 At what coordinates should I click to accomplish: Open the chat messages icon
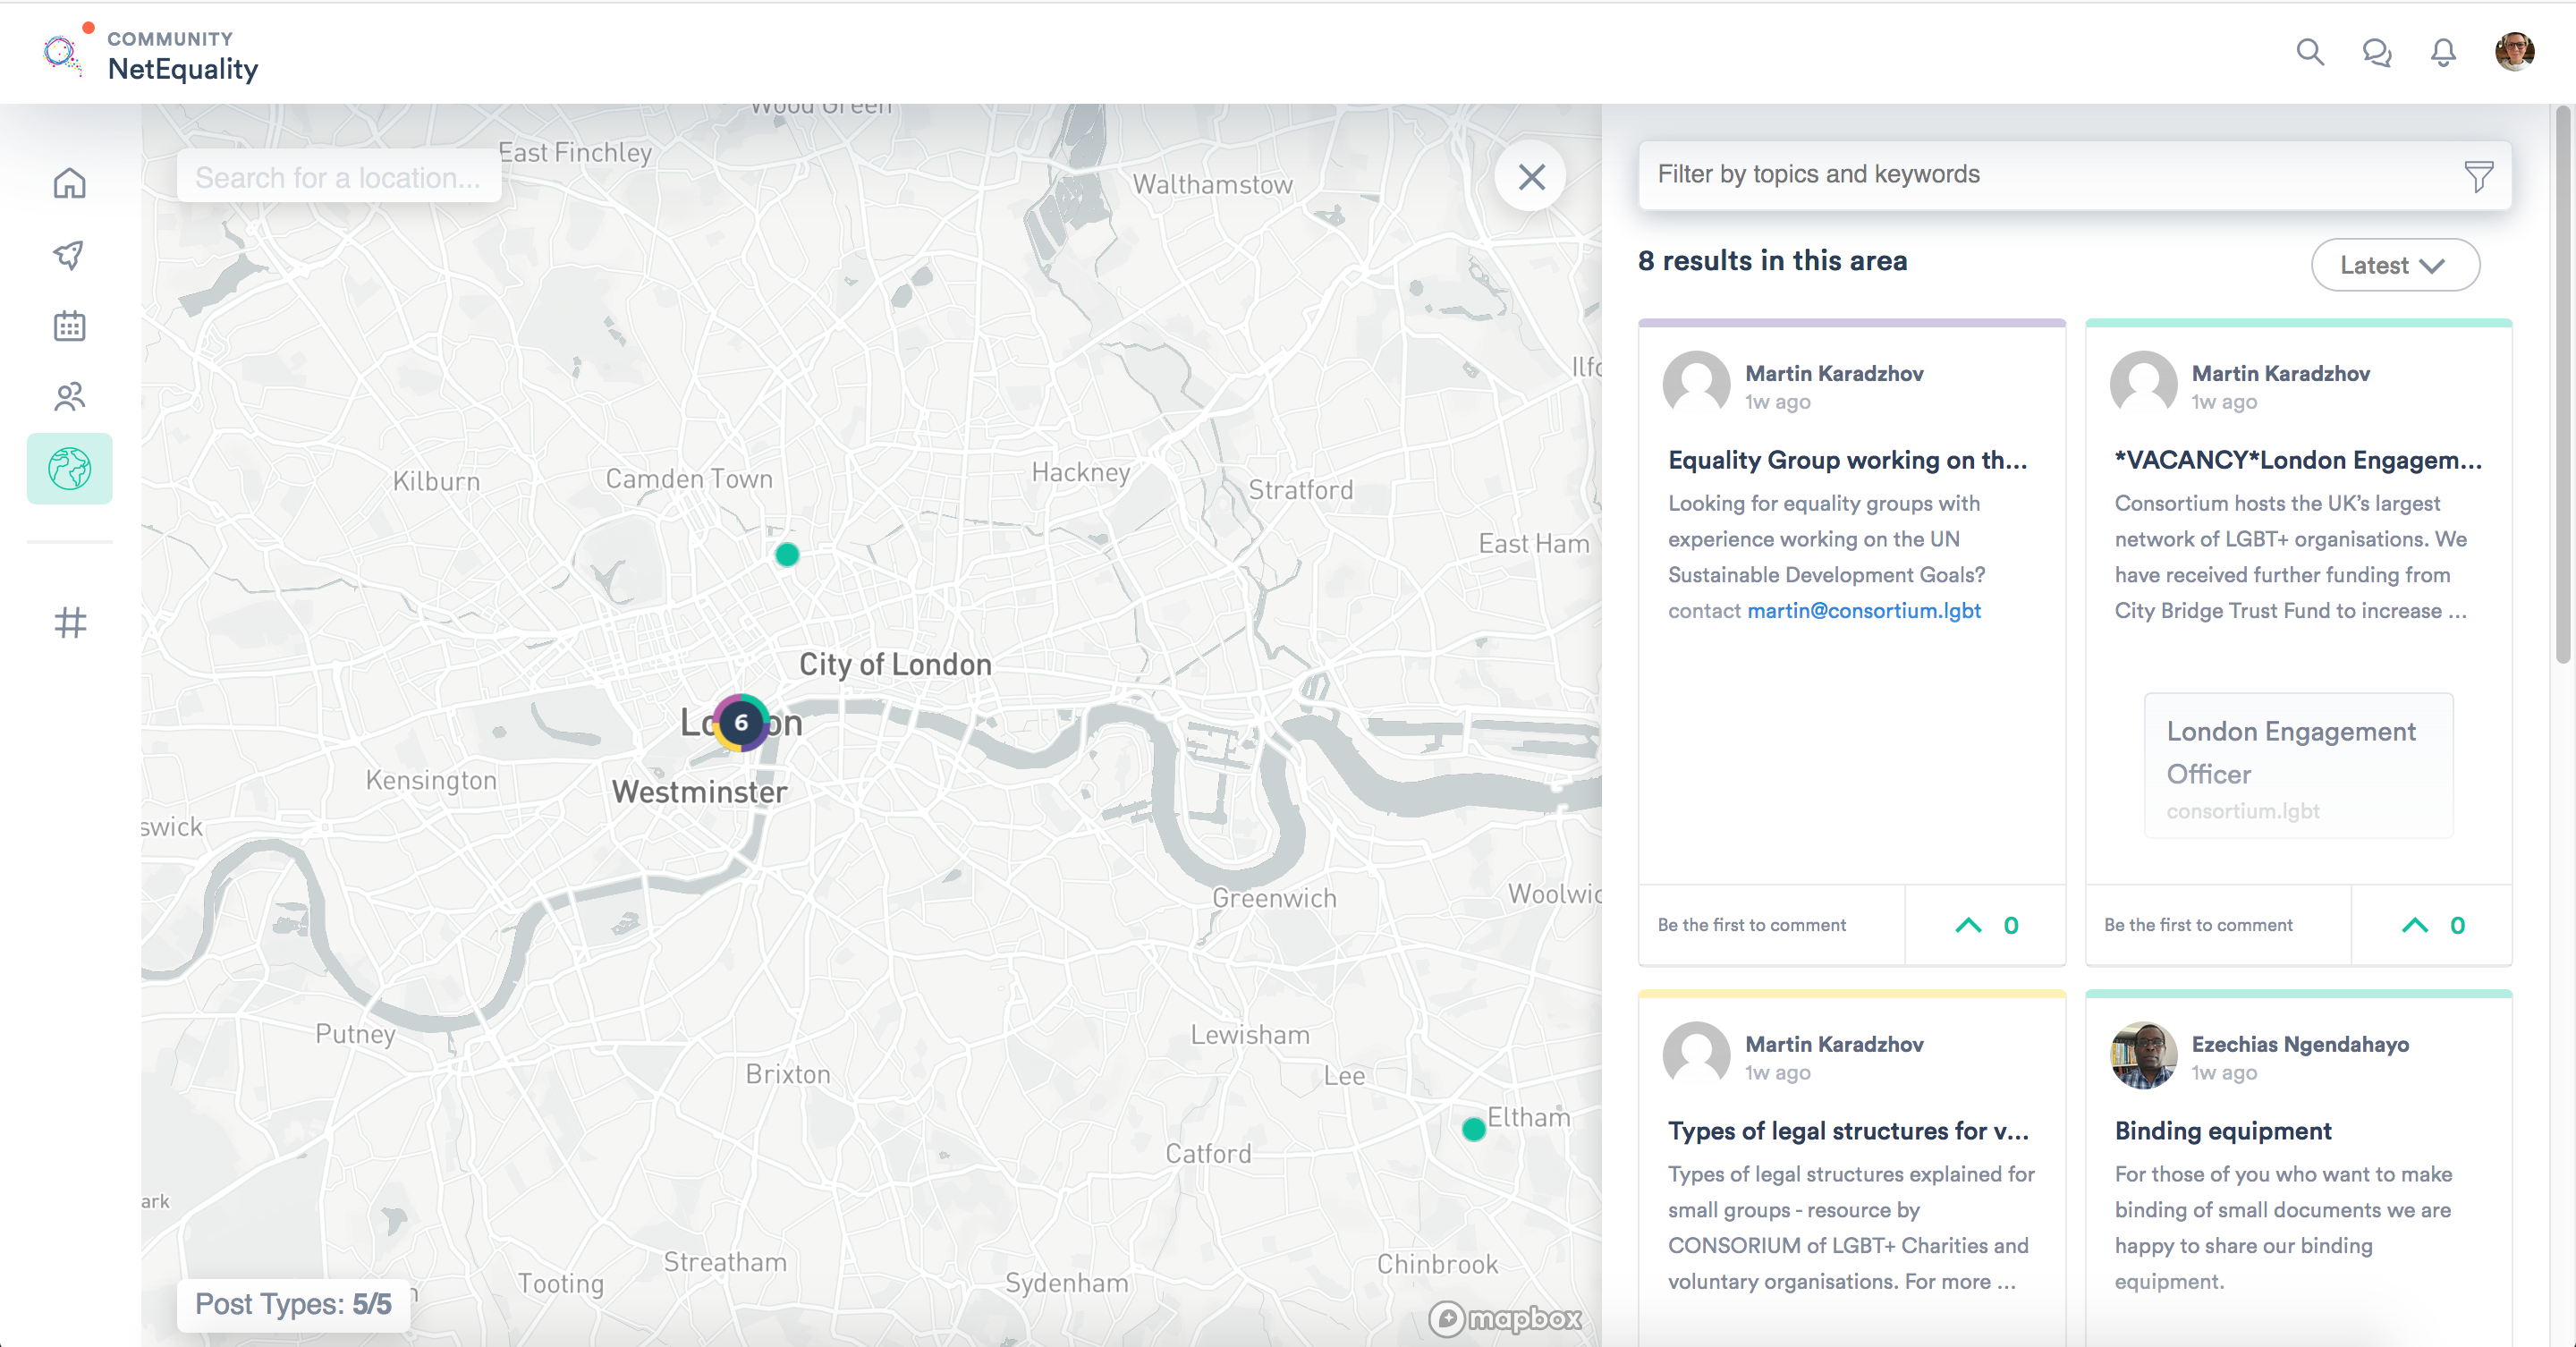(2376, 52)
